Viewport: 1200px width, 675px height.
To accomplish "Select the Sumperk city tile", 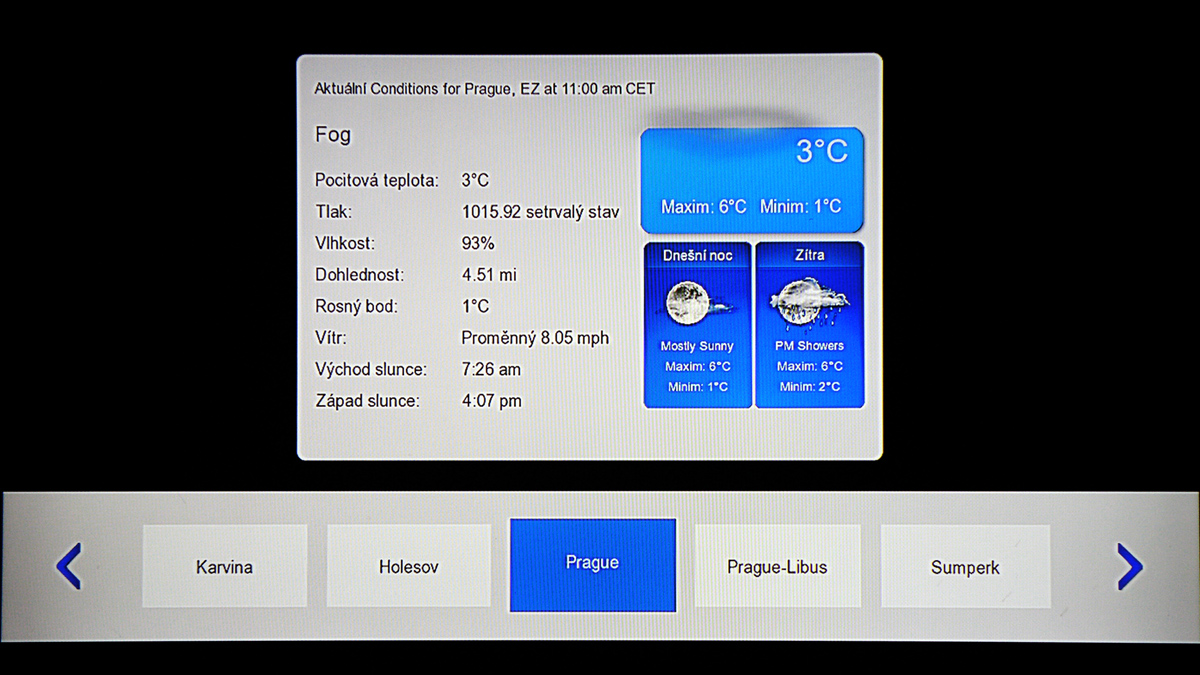I will click(x=965, y=566).
